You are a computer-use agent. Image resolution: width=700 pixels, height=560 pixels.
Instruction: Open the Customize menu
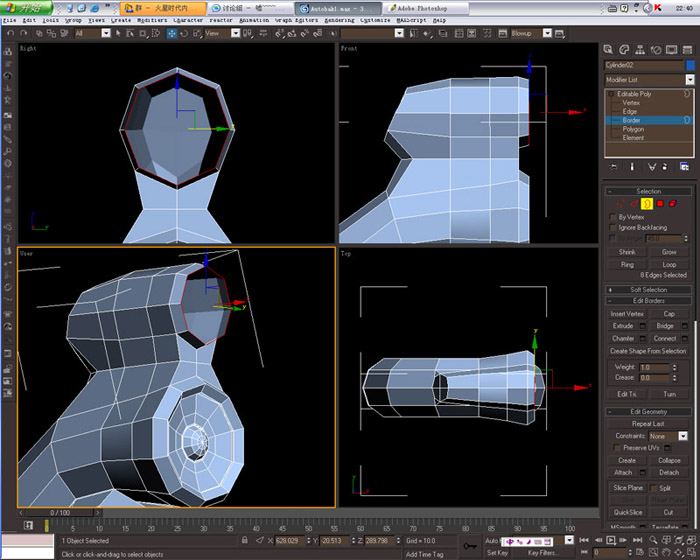tap(375, 20)
